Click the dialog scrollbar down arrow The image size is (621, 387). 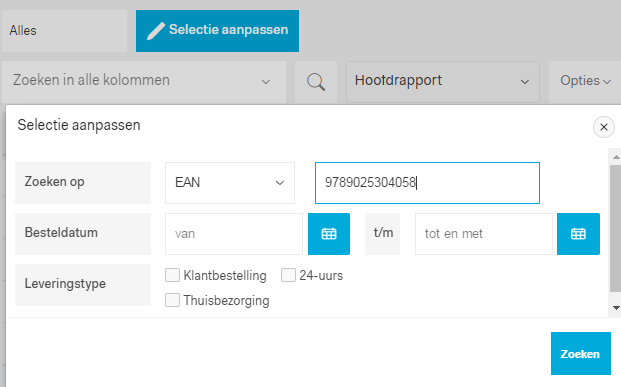coord(616,308)
